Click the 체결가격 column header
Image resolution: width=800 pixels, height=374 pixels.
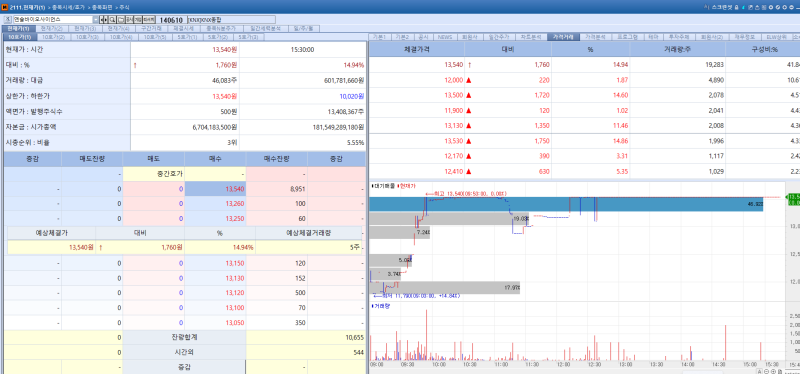(x=416, y=49)
